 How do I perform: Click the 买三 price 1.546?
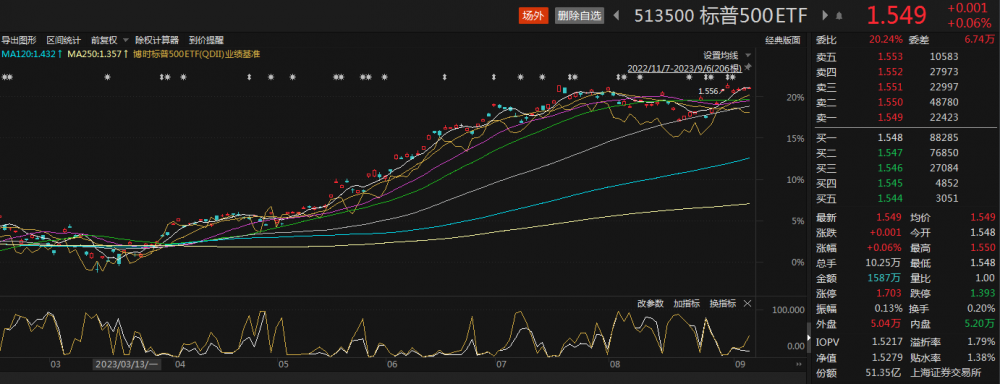pyautogui.click(x=890, y=168)
